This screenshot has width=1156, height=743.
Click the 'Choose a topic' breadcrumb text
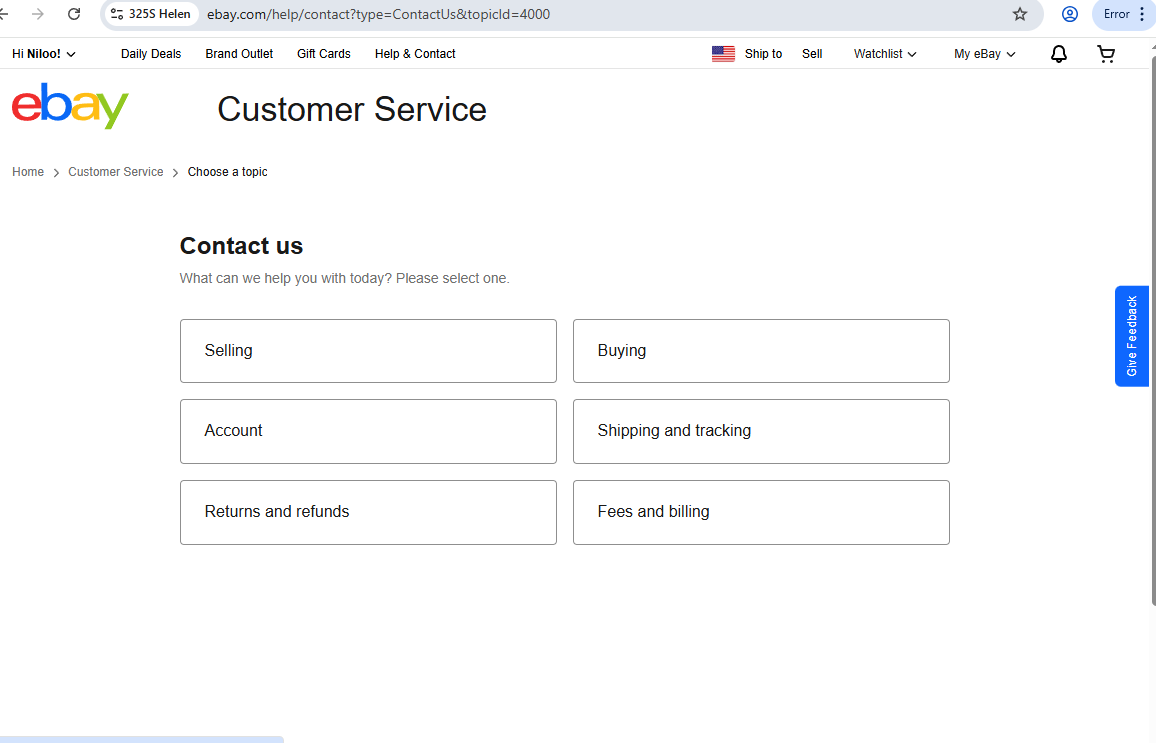tap(227, 172)
